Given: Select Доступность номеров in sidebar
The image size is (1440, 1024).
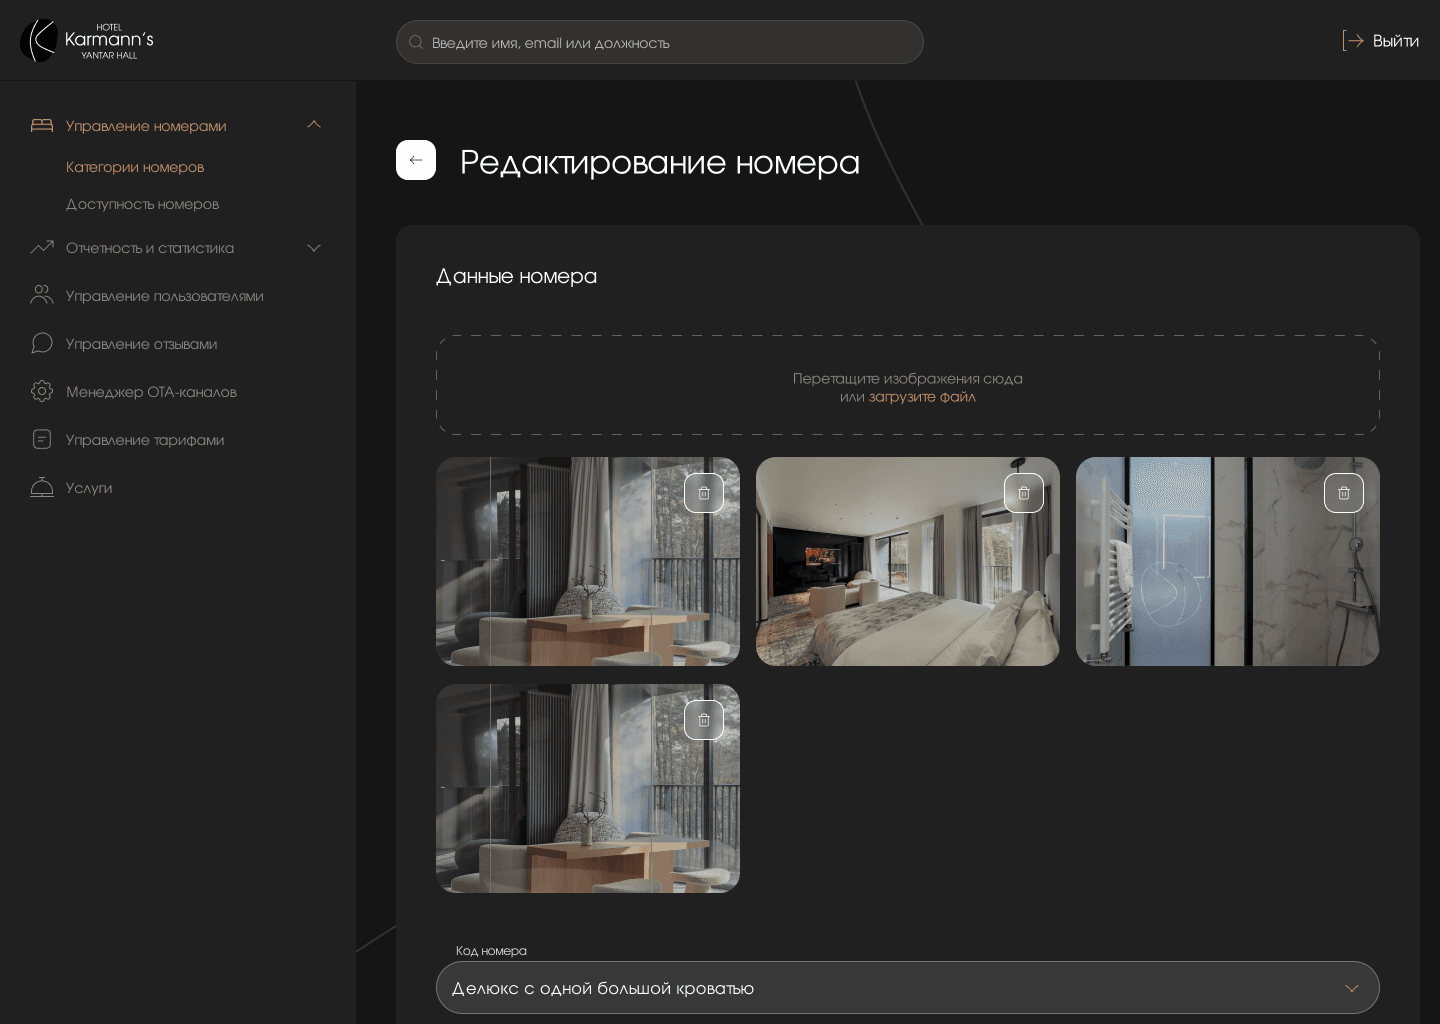Looking at the screenshot, I should (142, 204).
